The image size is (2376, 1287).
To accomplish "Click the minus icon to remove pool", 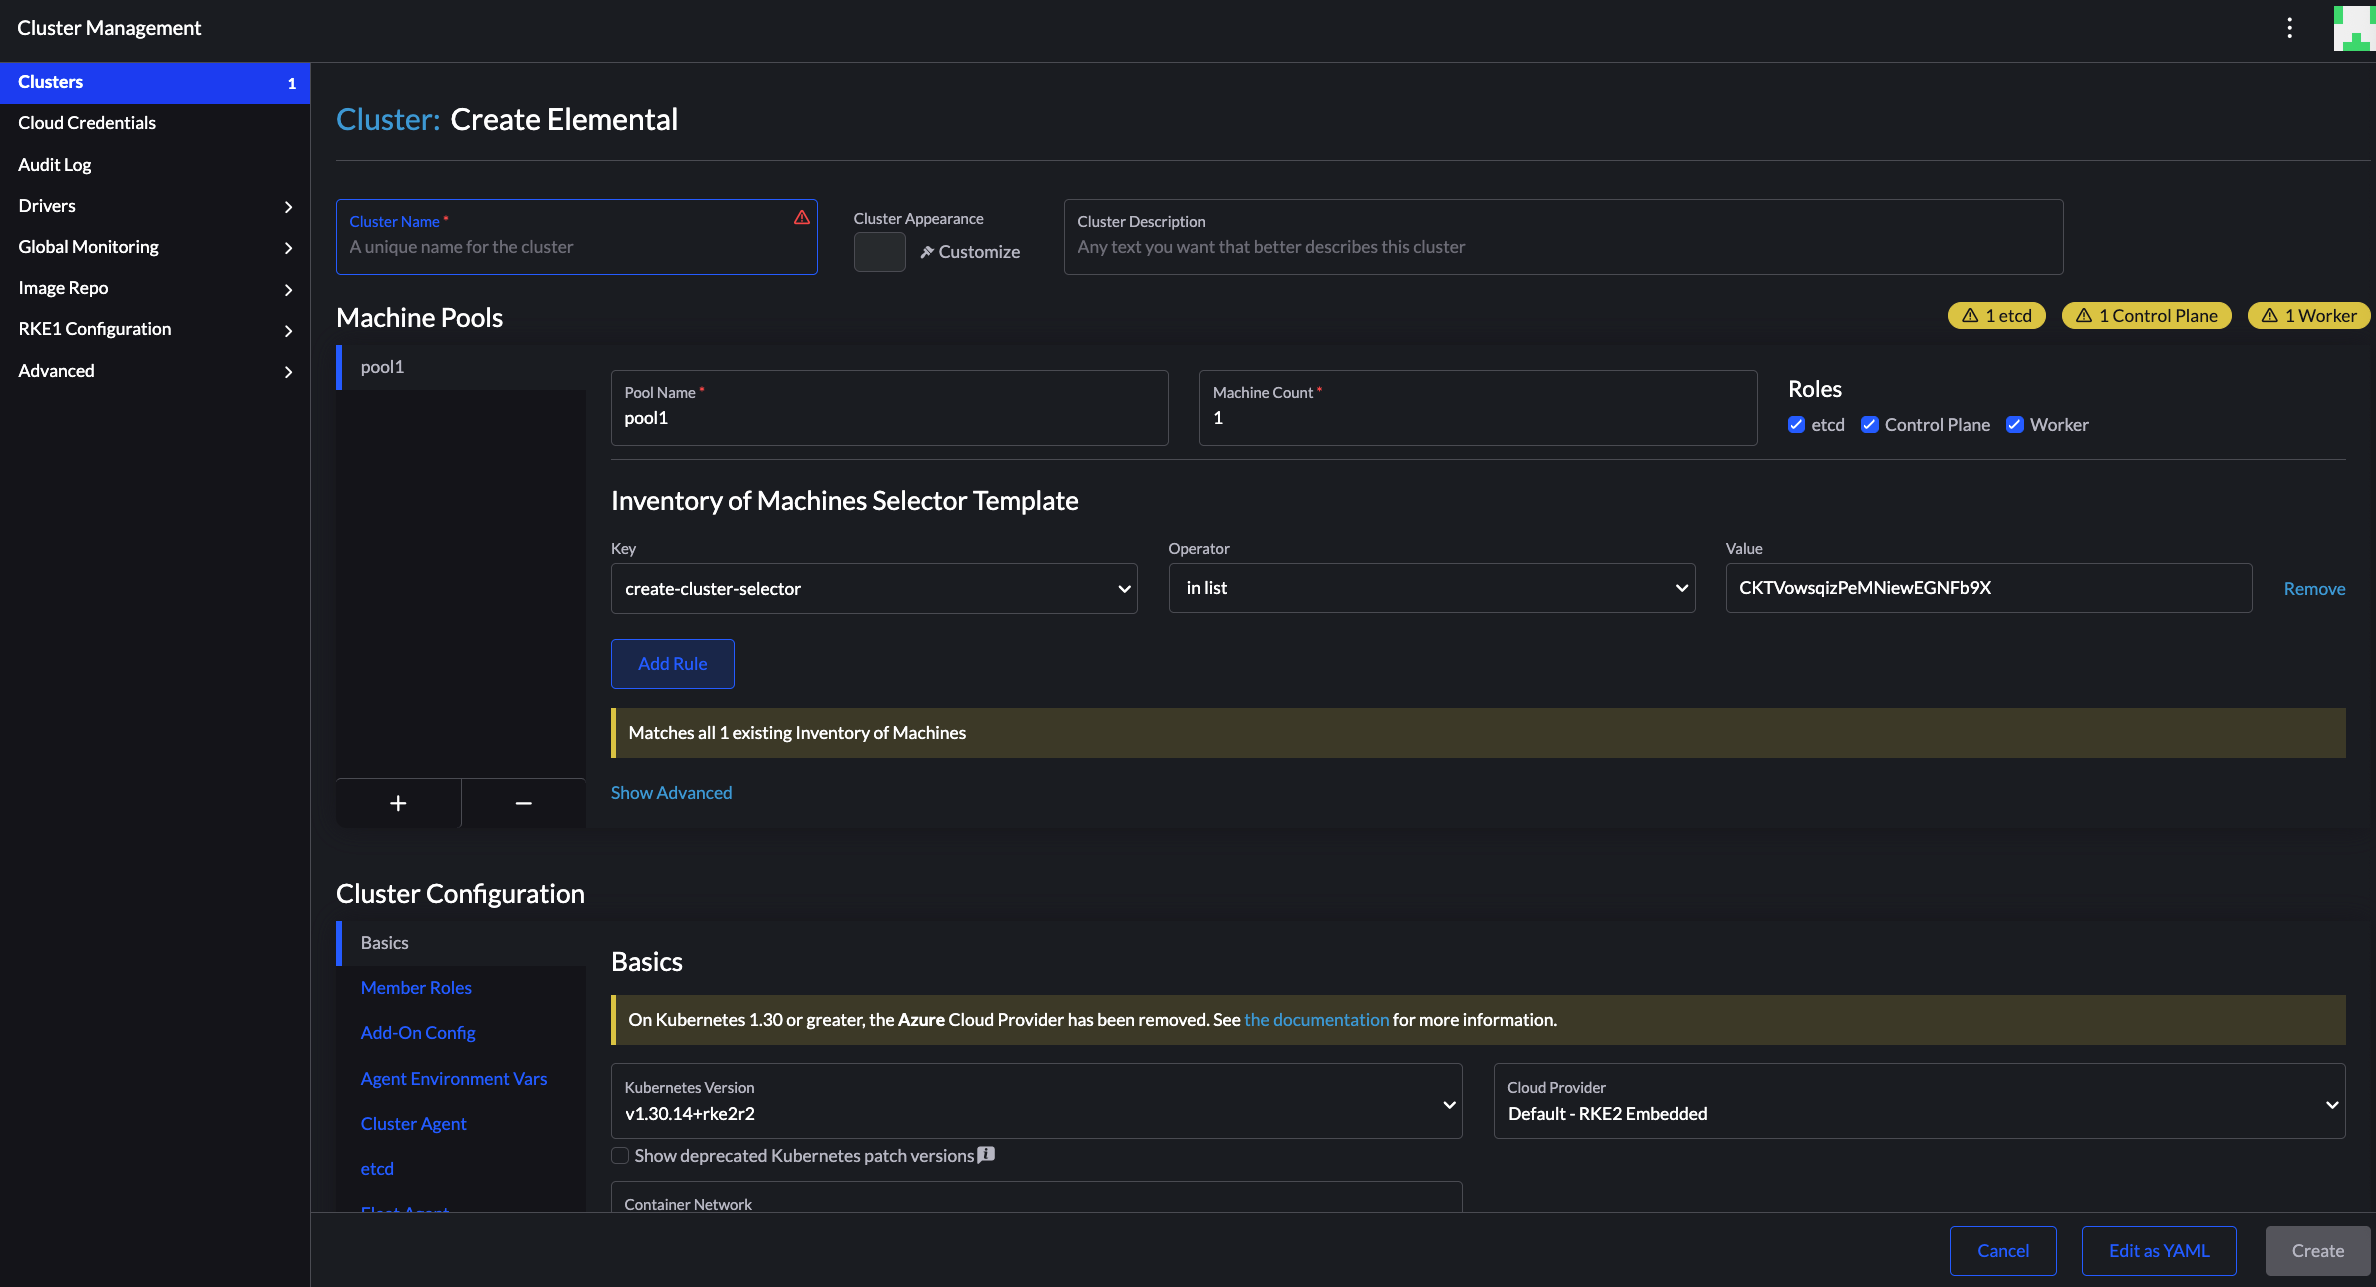I will click(523, 803).
